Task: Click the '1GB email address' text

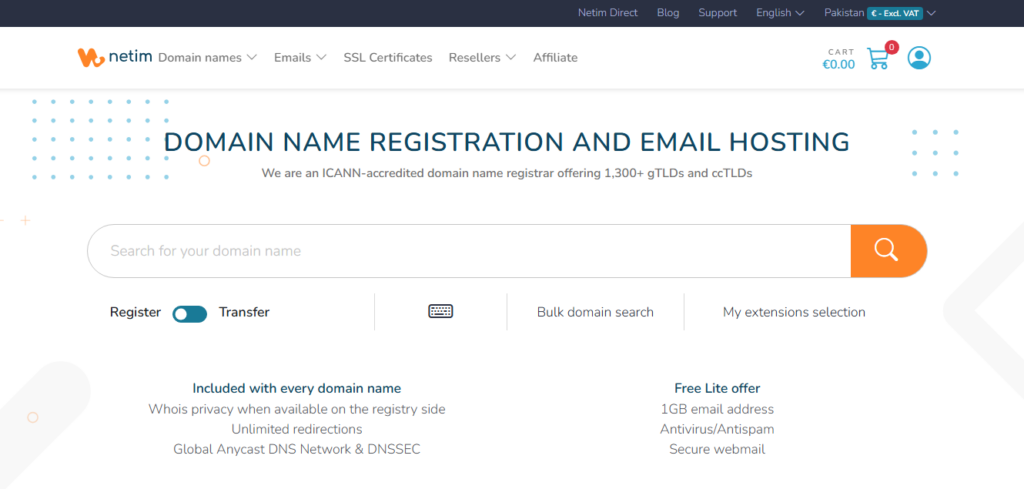Action: pyautogui.click(x=717, y=409)
